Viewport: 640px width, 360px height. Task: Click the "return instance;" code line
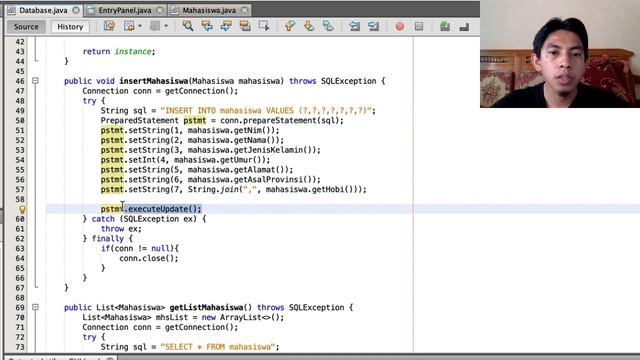tap(119, 51)
